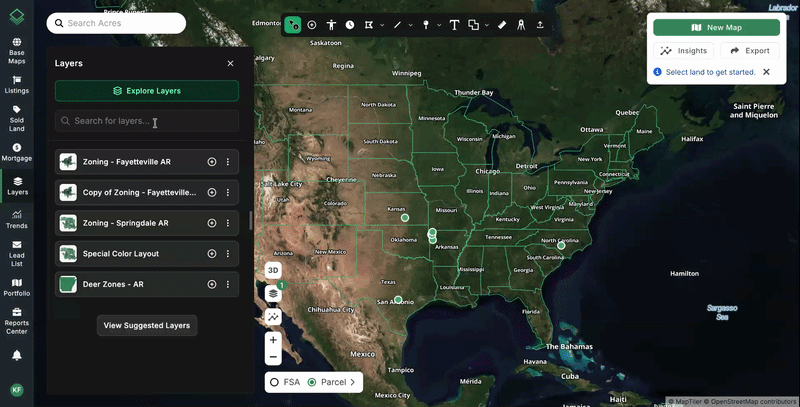This screenshot has height=407, width=800.
Task: Select the text annotation tool
Action: click(454, 24)
